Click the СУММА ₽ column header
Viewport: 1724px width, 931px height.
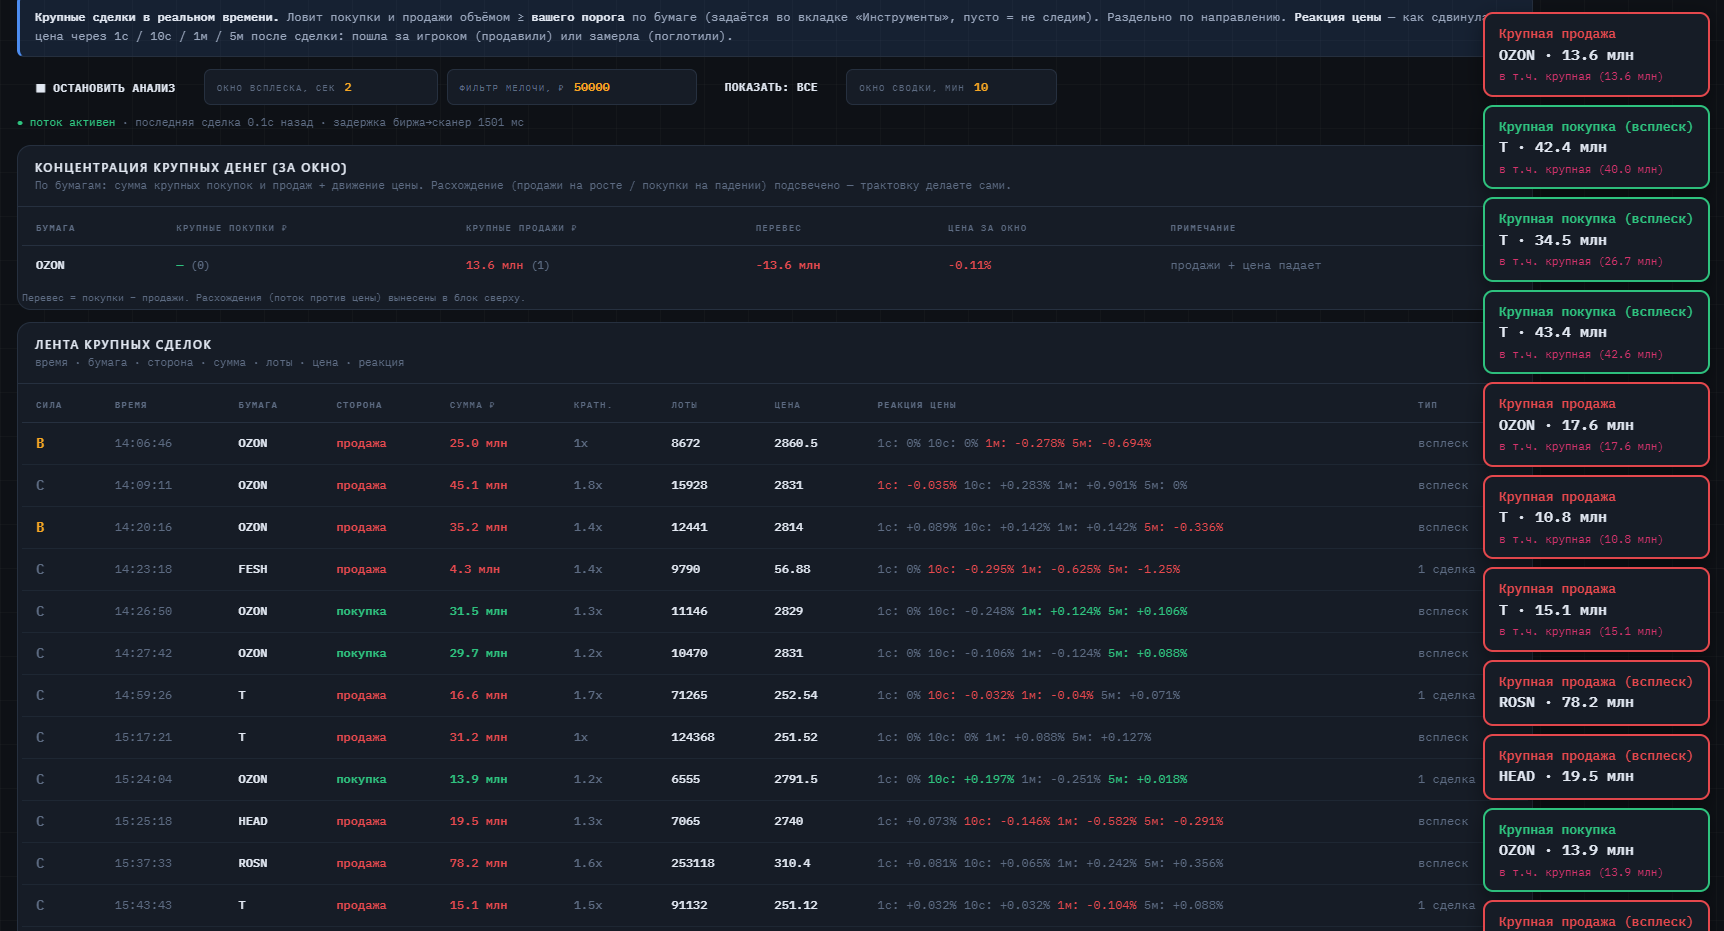(x=472, y=405)
